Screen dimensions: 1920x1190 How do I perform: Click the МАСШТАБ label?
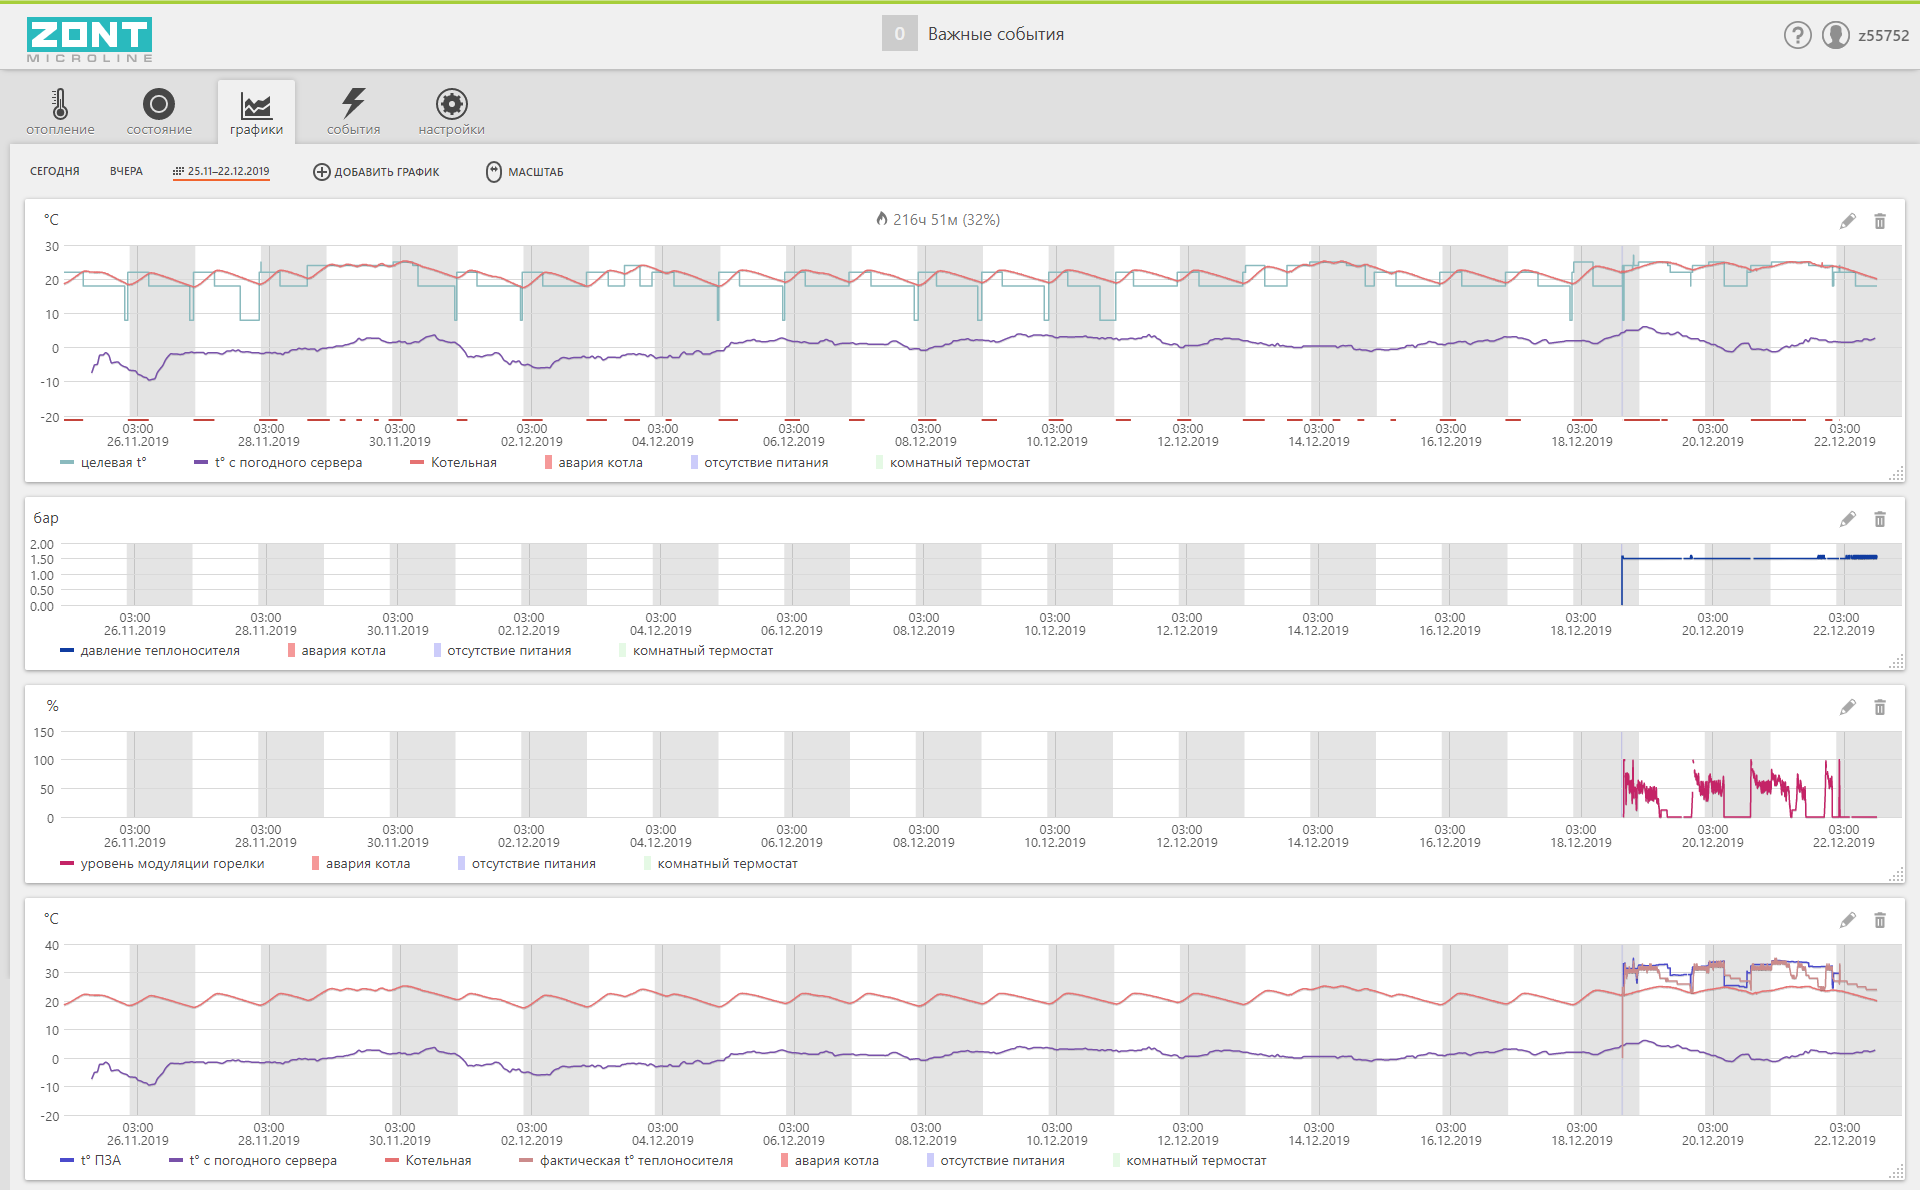(x=536, y=172)
